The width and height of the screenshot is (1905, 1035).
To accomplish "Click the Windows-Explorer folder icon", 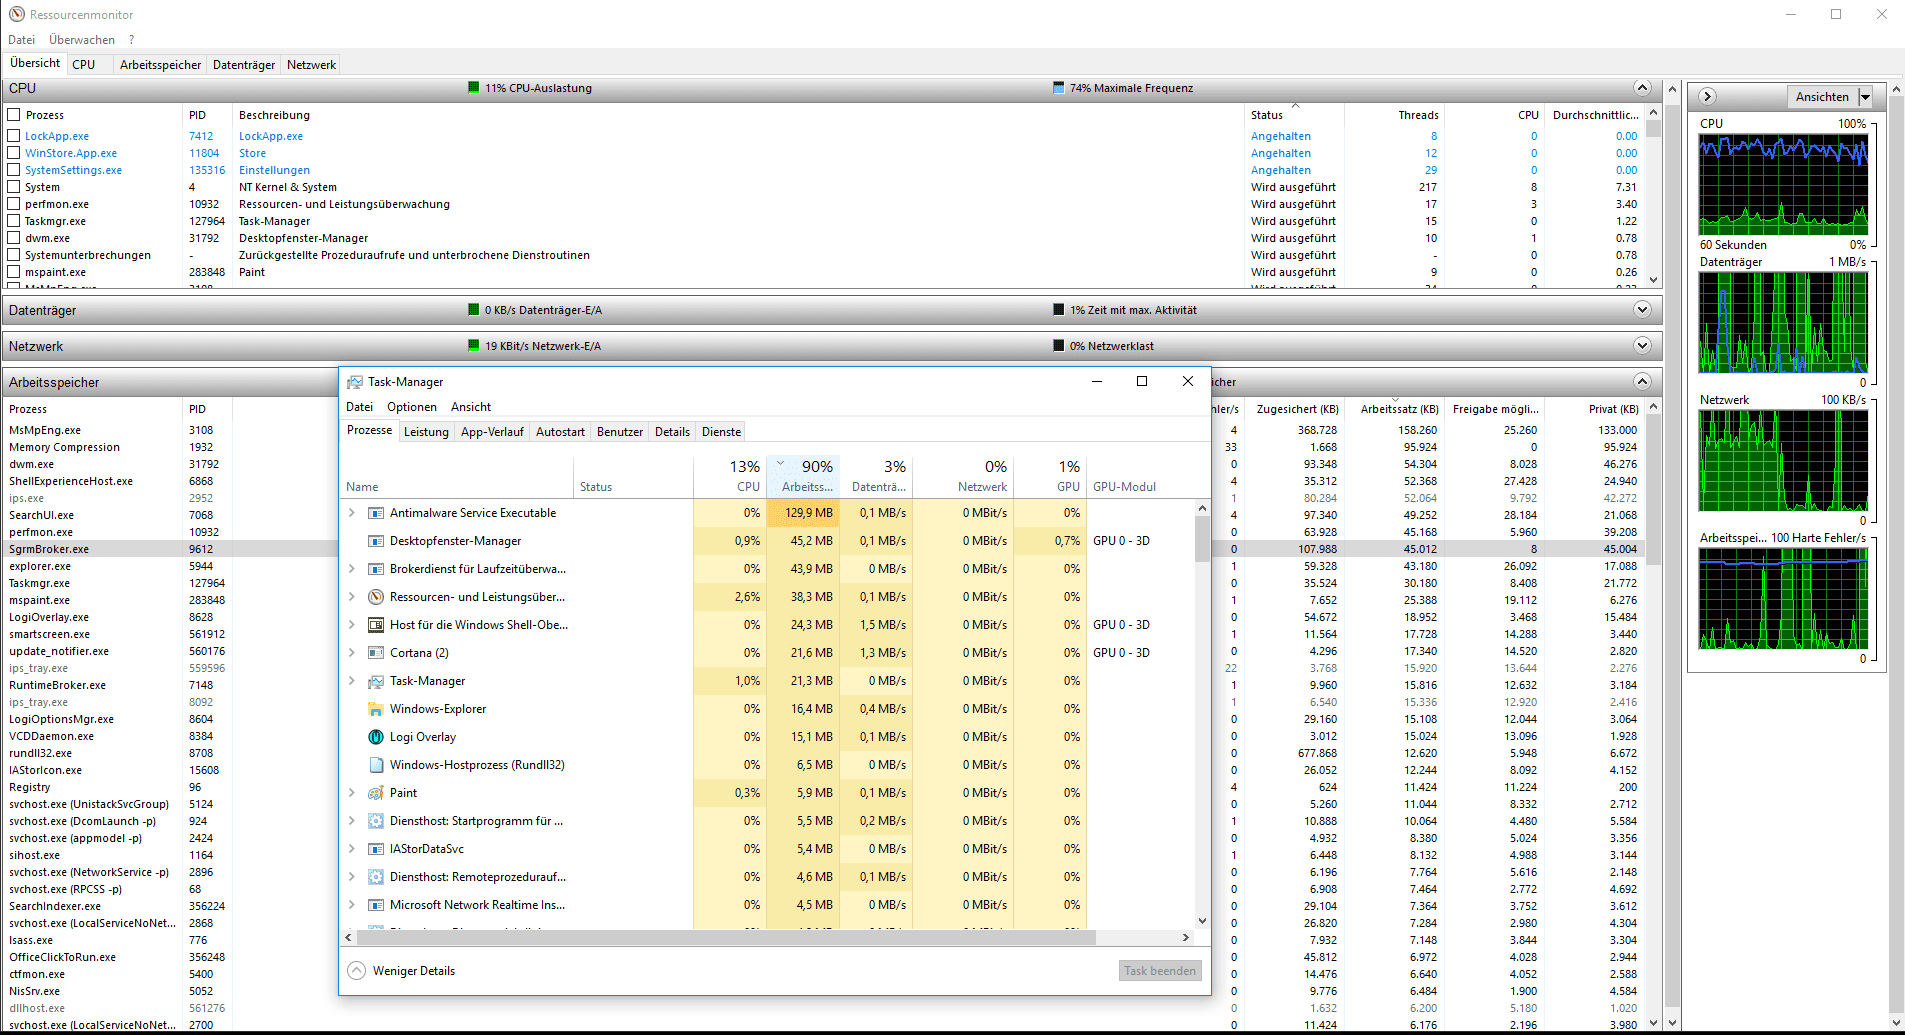I will point(376,709).
